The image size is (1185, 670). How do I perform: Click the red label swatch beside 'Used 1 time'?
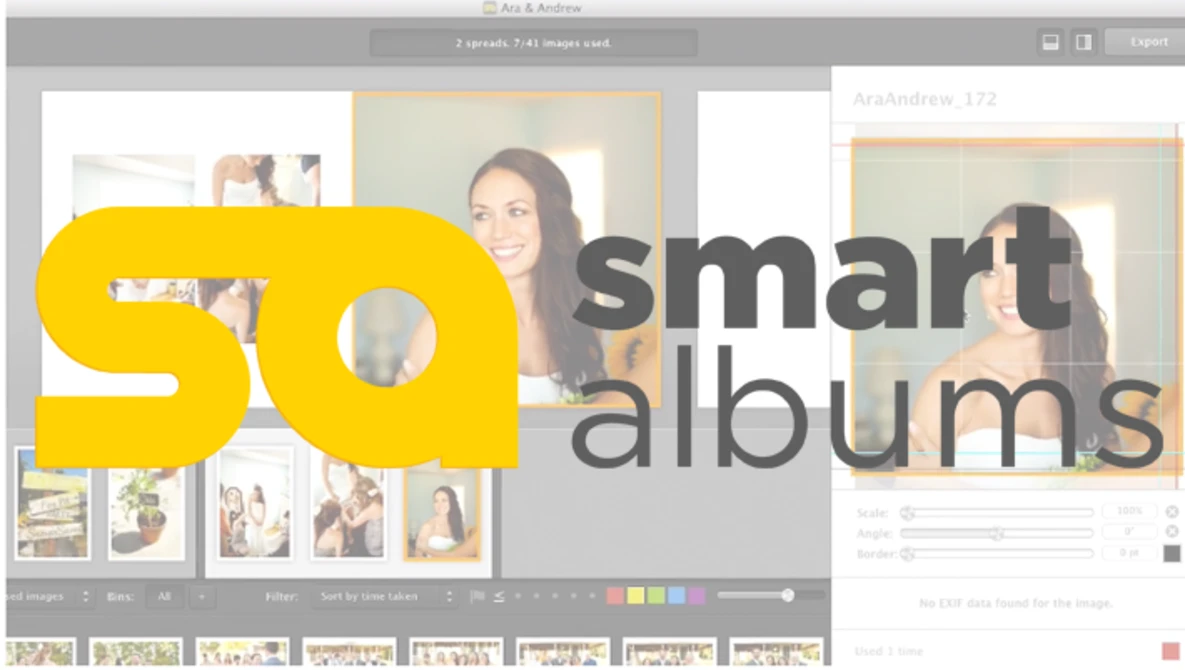click(1171, 651)
